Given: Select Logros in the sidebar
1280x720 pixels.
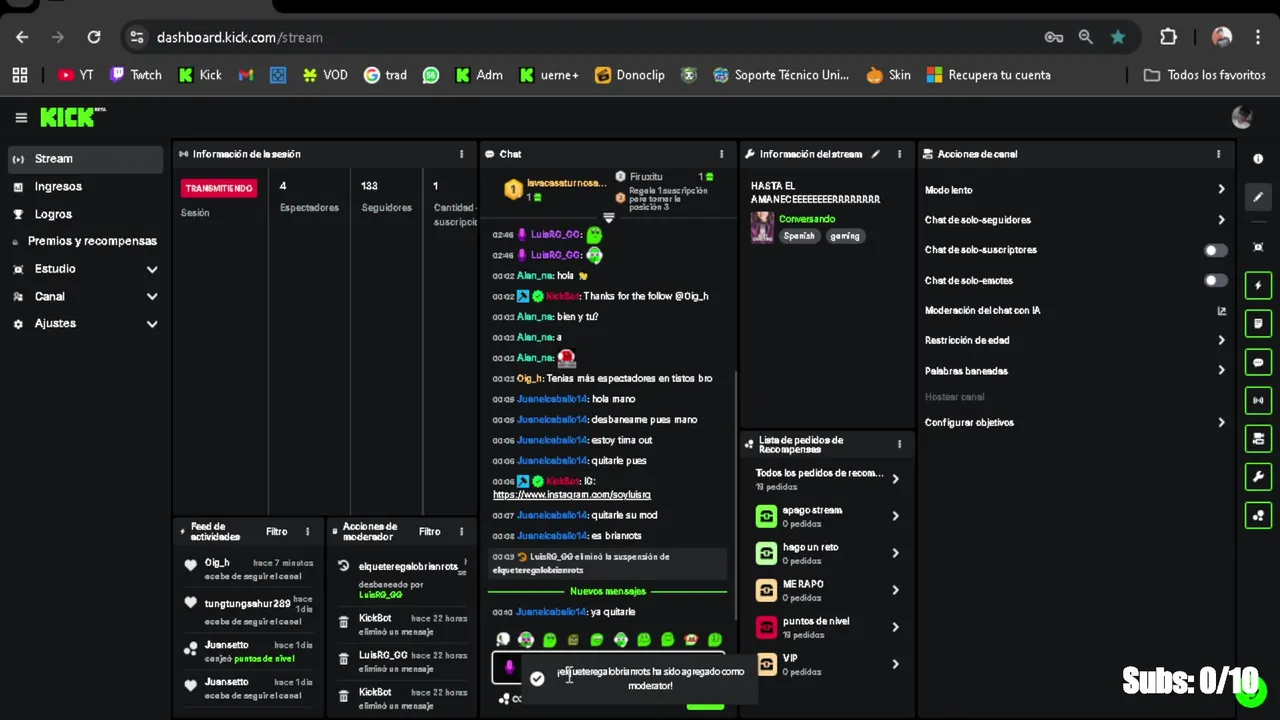Looking at the screenshot, I should click(x=85, y=214).
